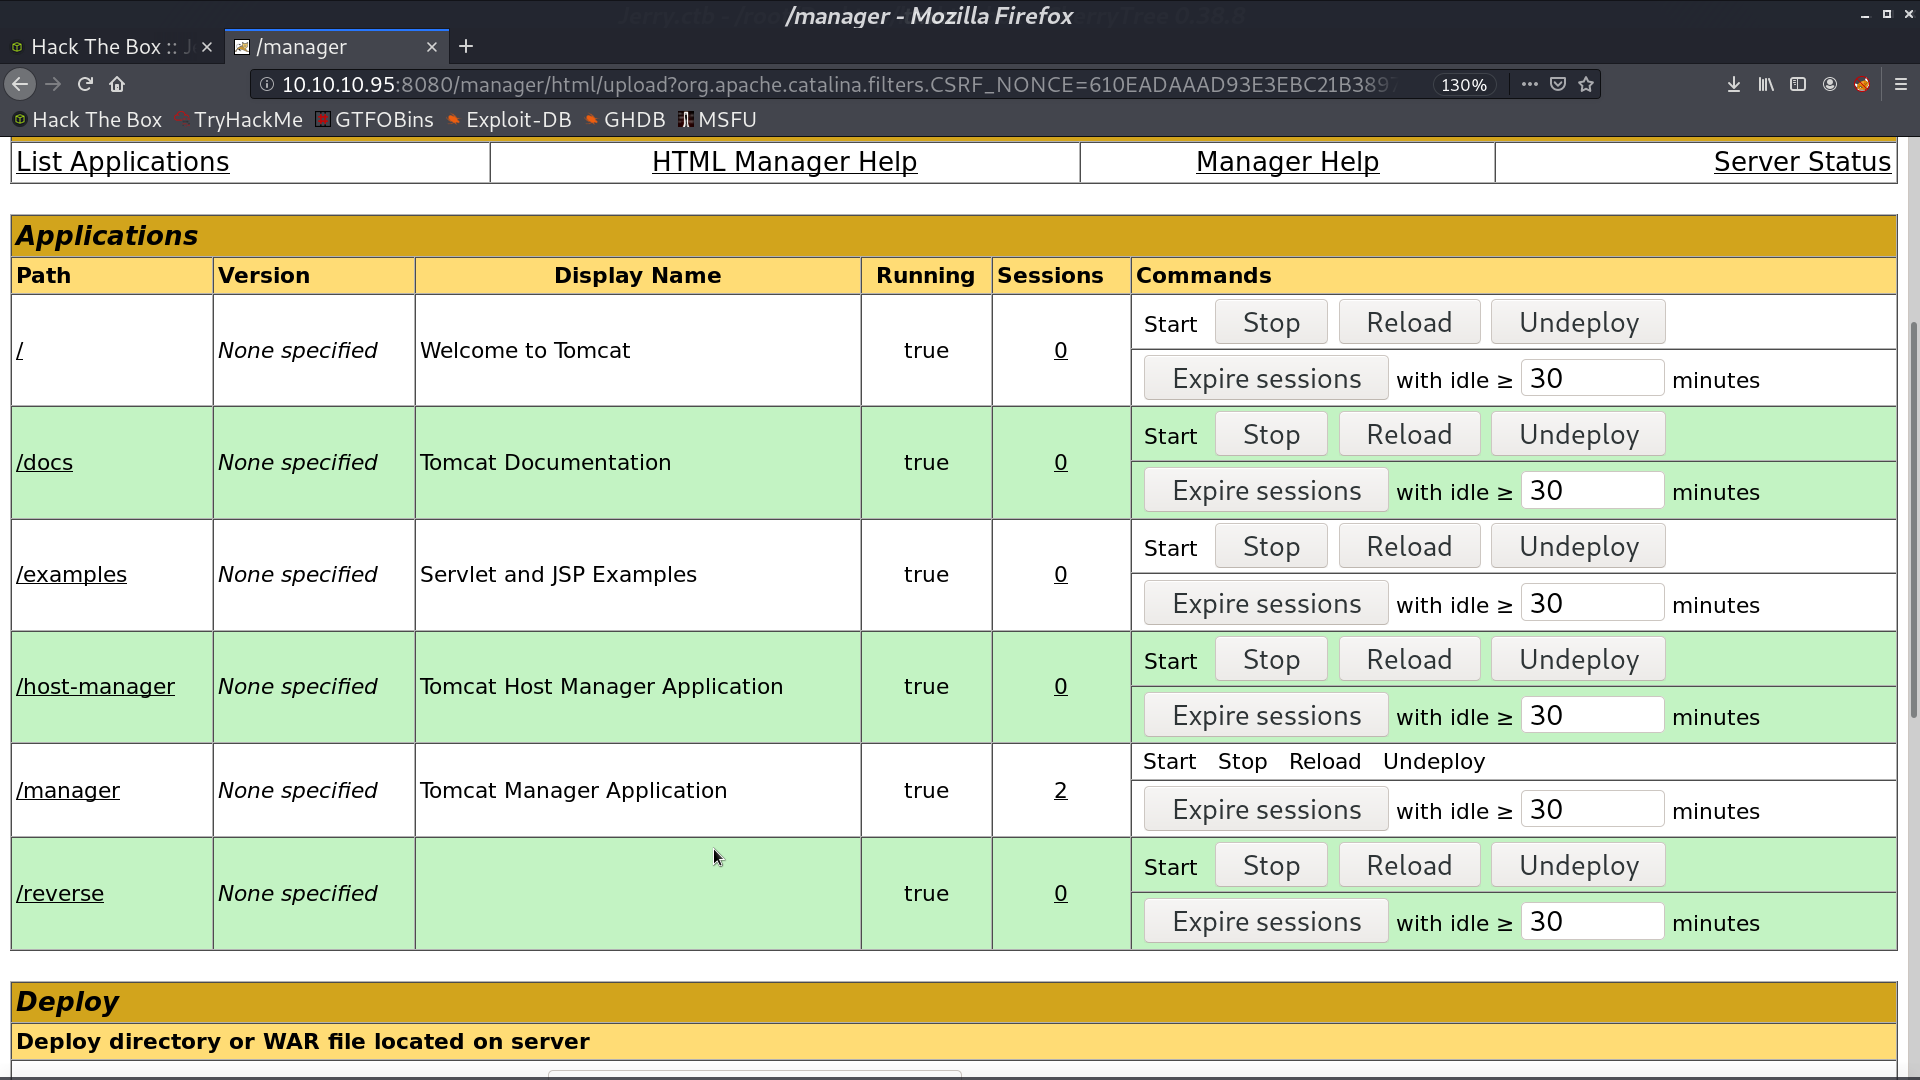Close the Hack The Box tab

pyautogui.click(x=207, y=47)
